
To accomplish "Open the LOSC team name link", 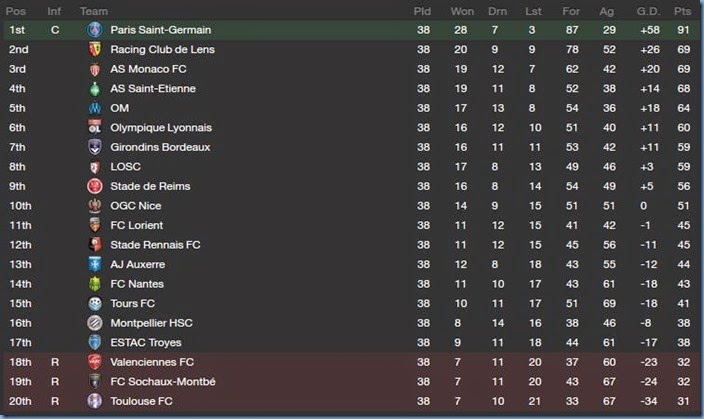I will 127,167.
